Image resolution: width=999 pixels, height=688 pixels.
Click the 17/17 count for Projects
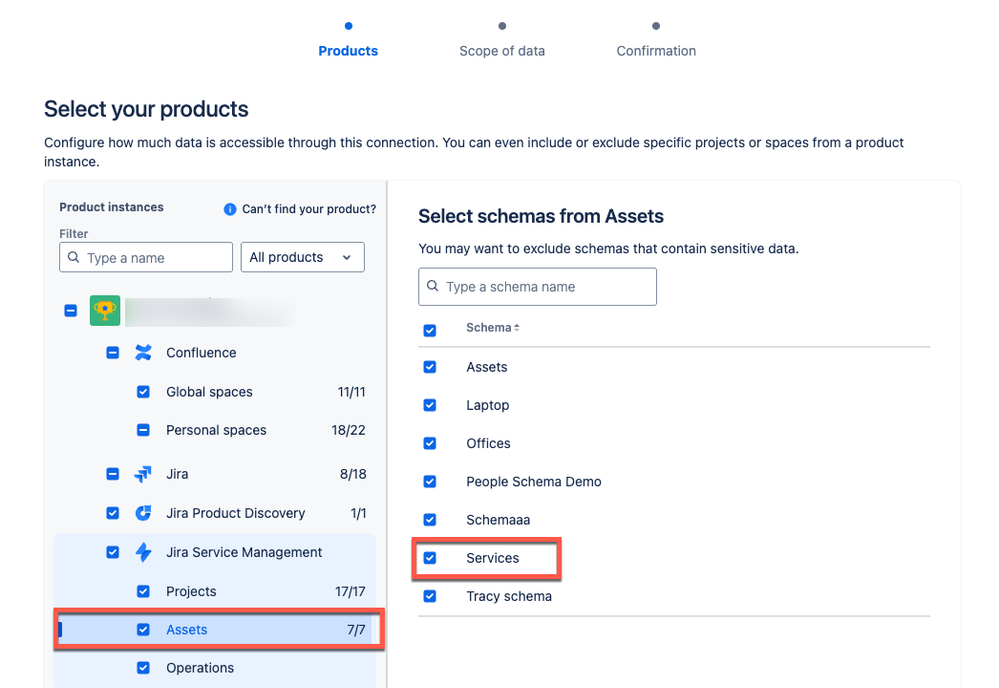(x=350, y=591)
